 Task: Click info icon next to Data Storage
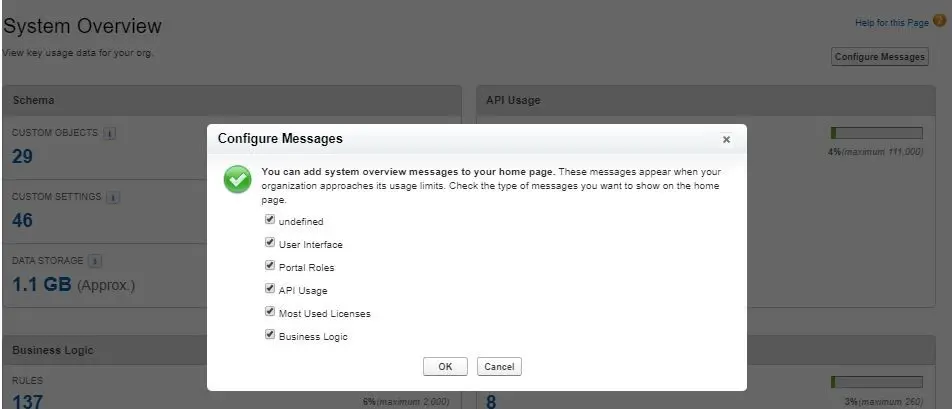pyautogui.click(x=95, y=261)
